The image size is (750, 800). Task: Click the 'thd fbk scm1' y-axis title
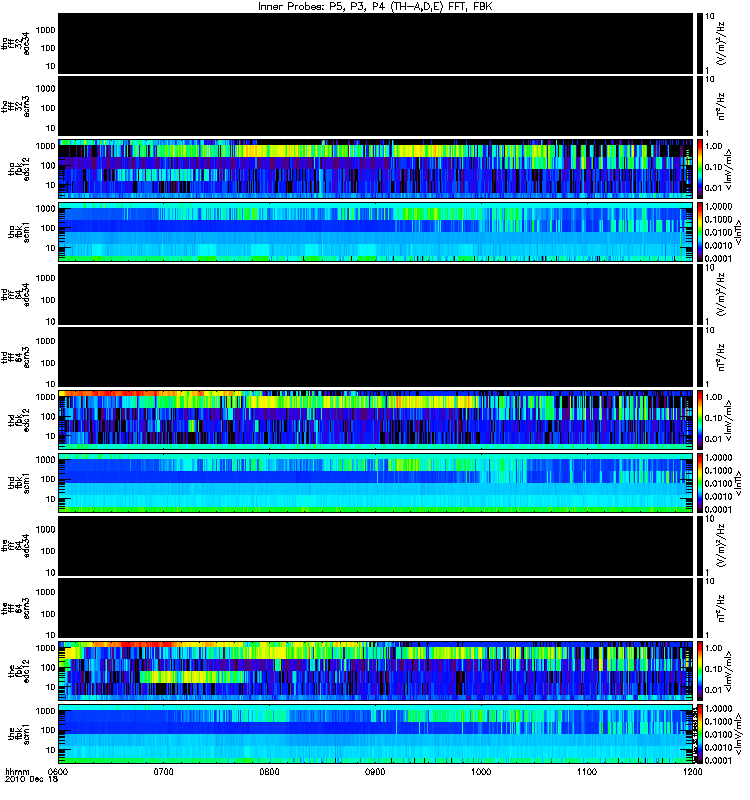click(x=19, y=483)
